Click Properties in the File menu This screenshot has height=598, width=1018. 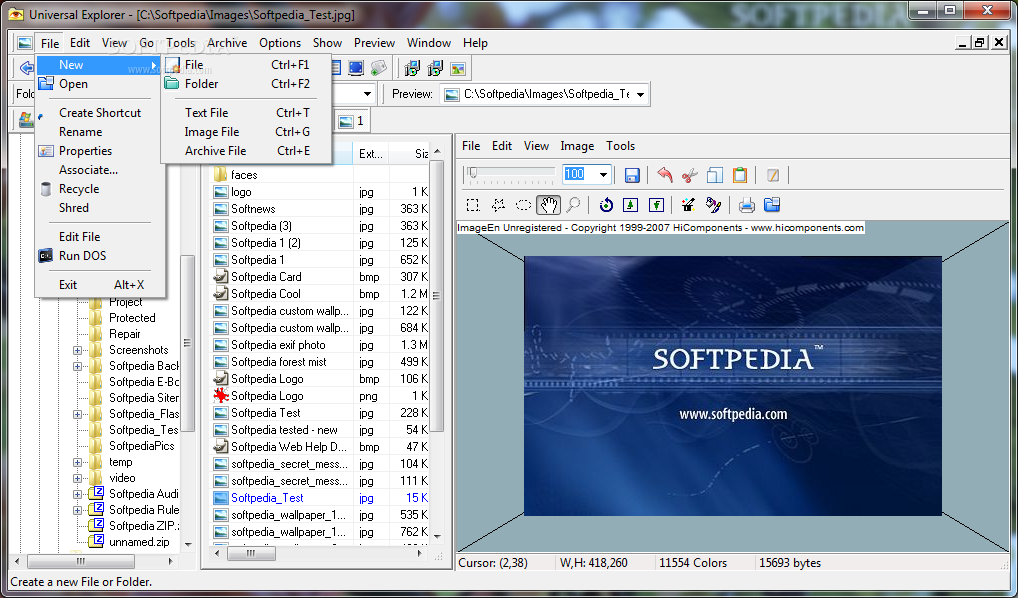[100, 151]
